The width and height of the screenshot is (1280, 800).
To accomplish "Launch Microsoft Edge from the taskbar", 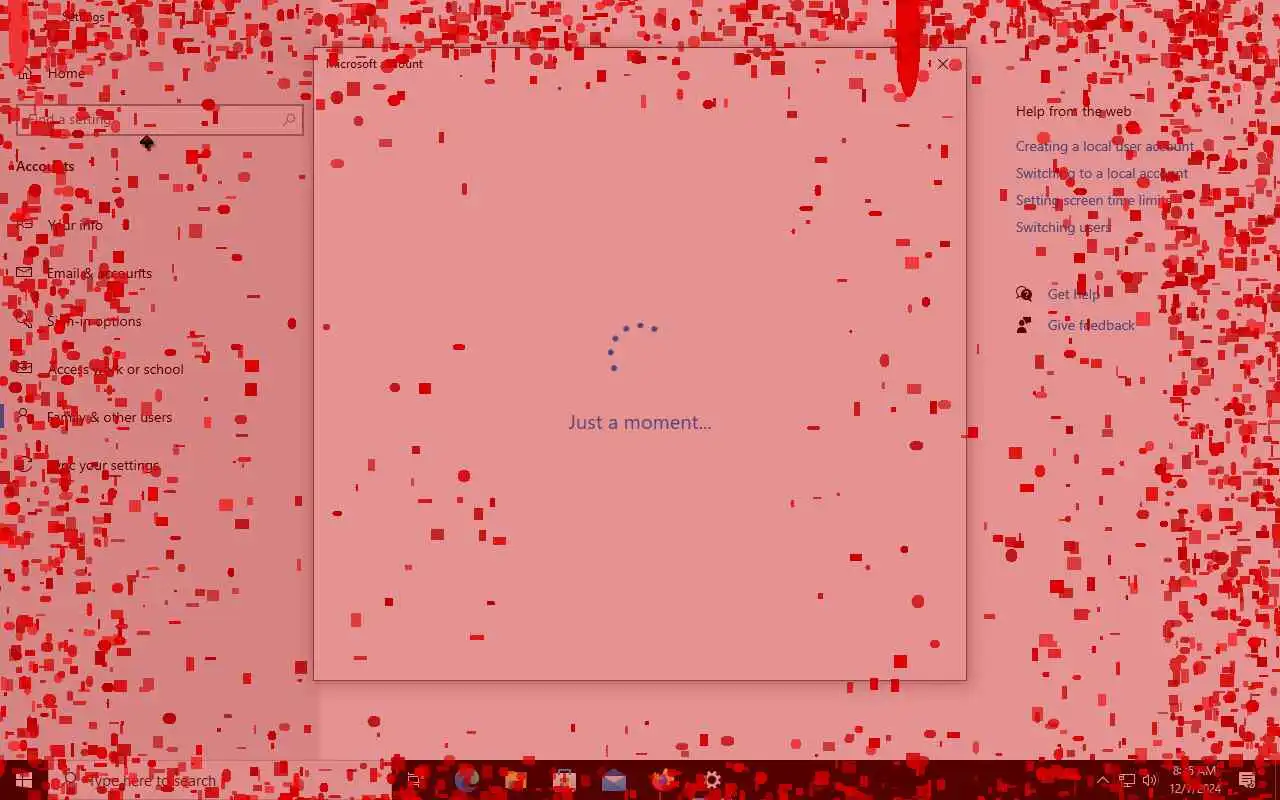I will click(x=466, y=780).
